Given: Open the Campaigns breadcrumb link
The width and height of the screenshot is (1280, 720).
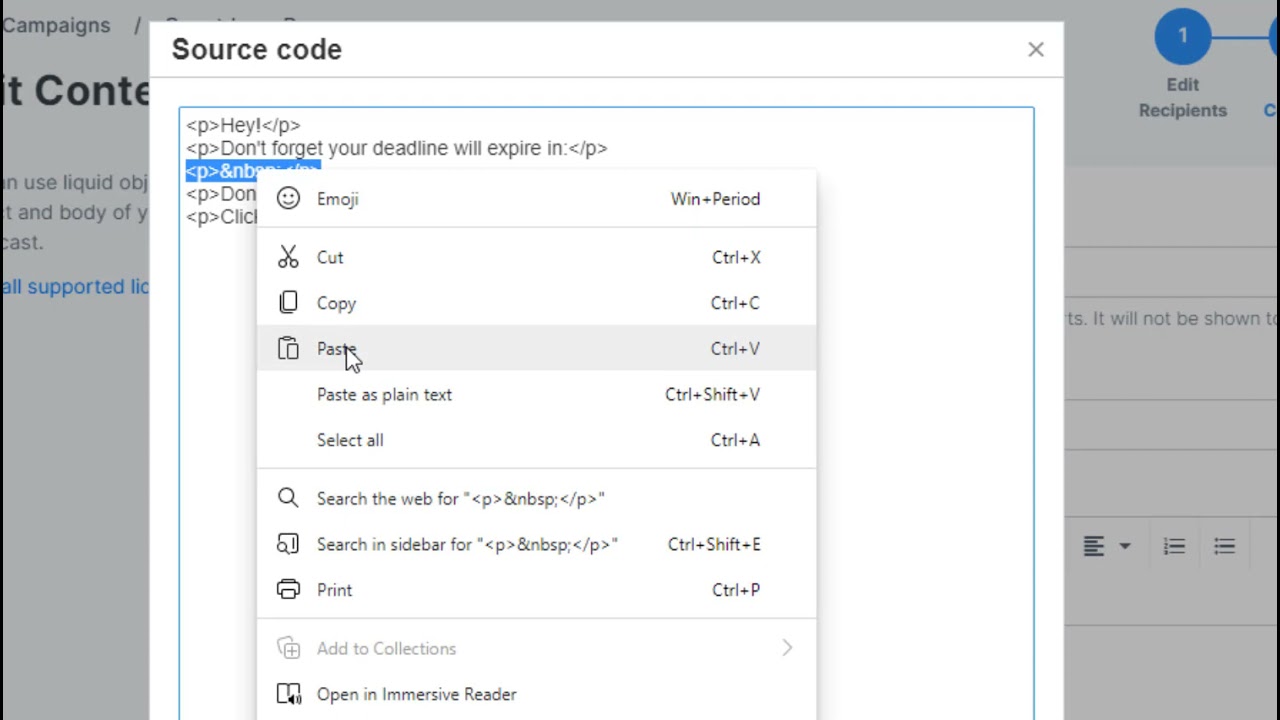Looking at the screenshot, I should pos(56,25).
